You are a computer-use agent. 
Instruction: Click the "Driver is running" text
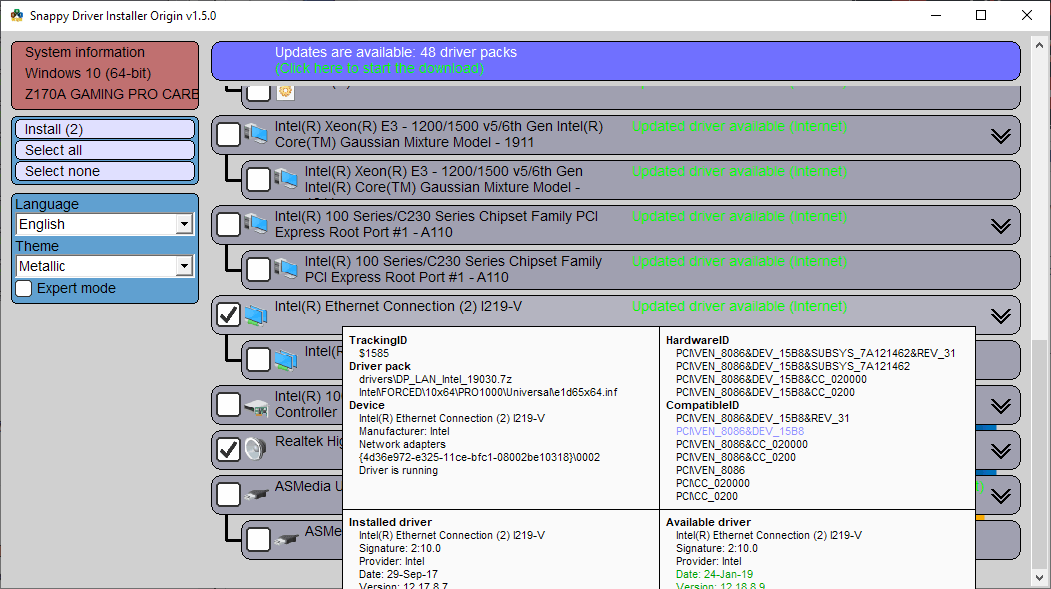398,470
